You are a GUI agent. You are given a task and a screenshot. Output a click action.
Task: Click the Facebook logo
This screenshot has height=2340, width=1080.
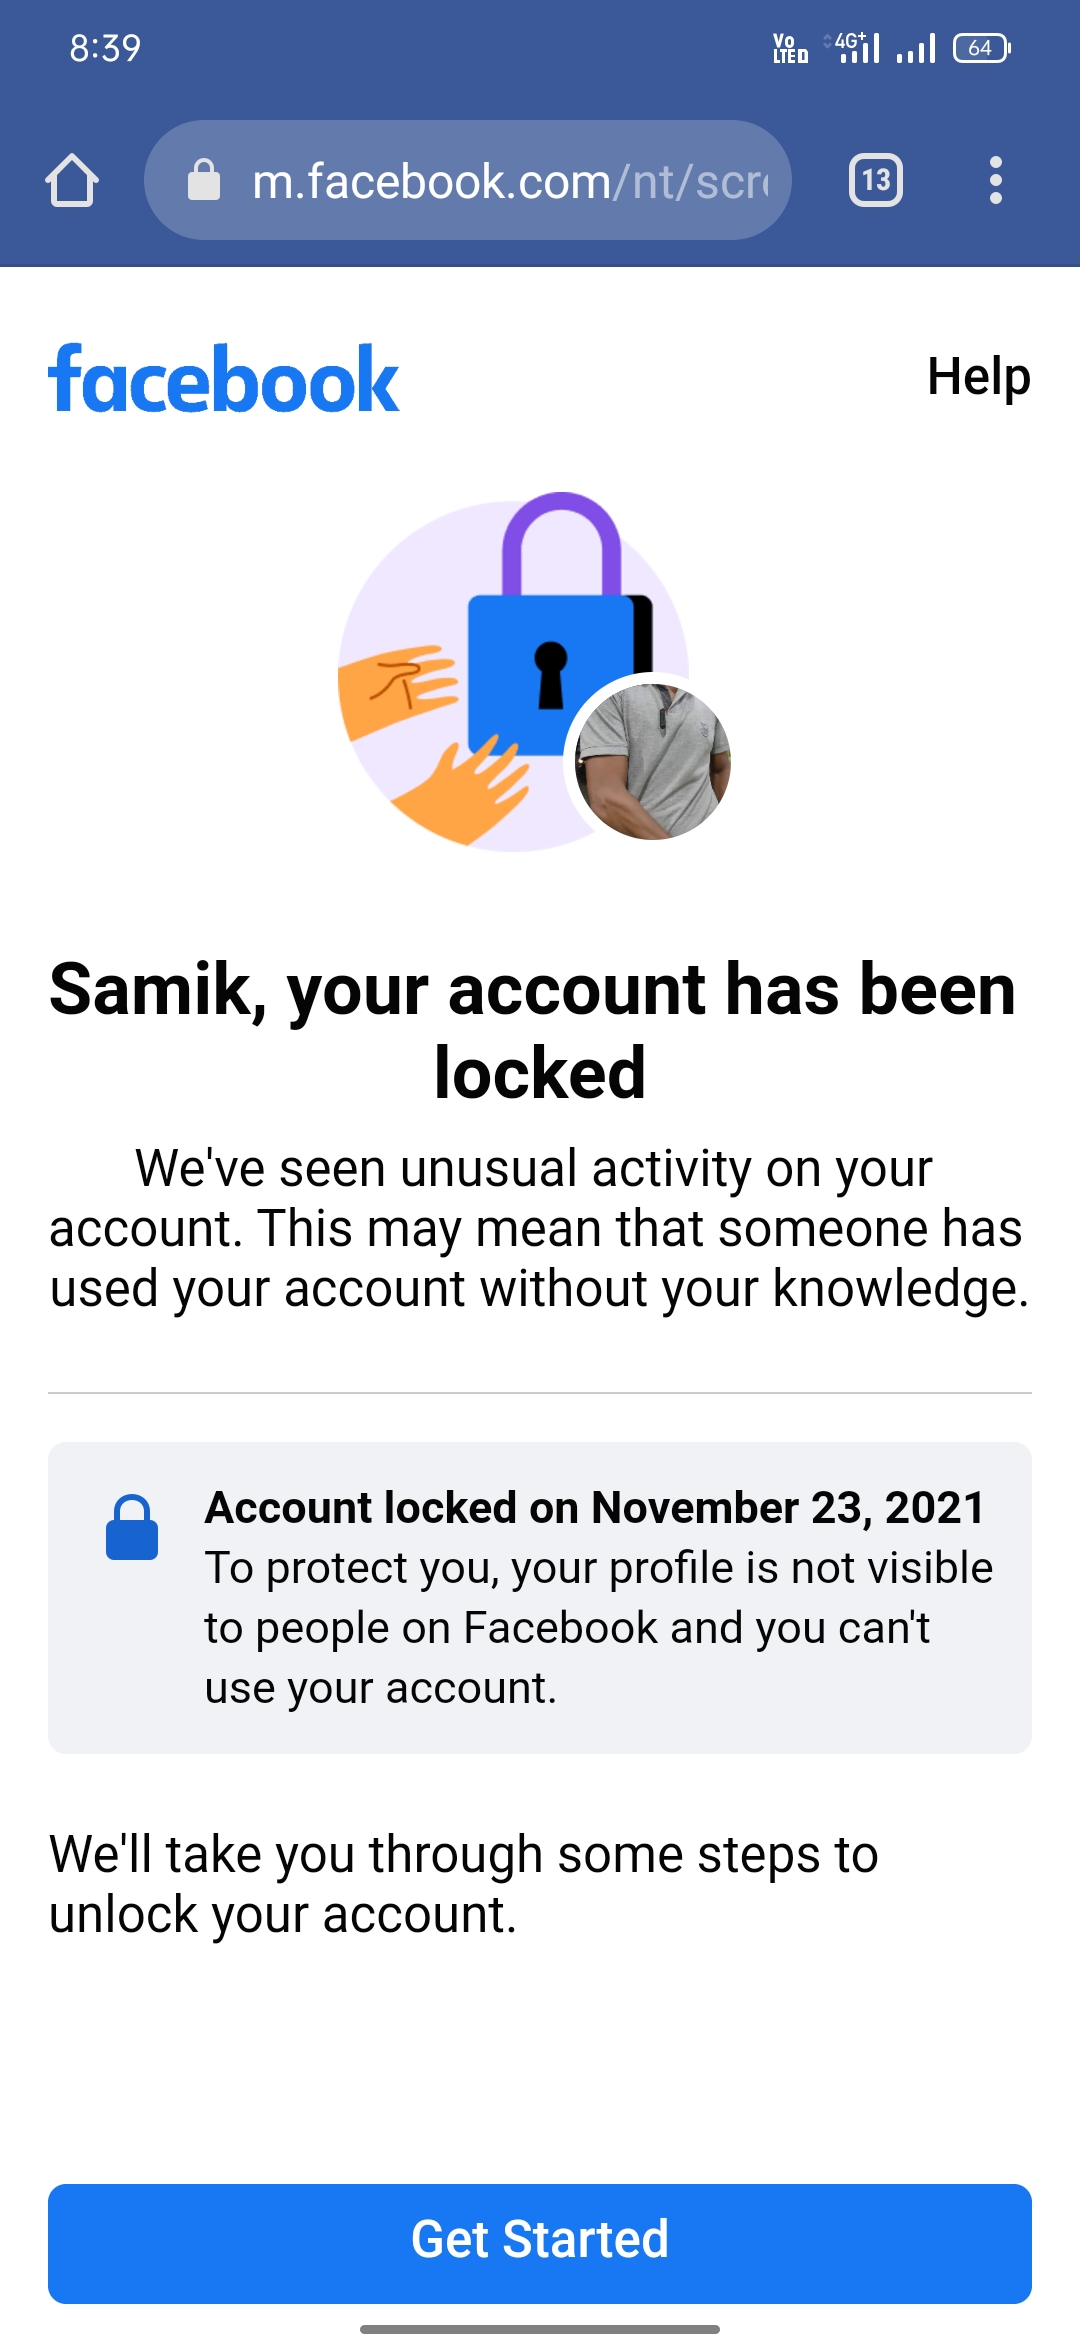click(224, 379)
